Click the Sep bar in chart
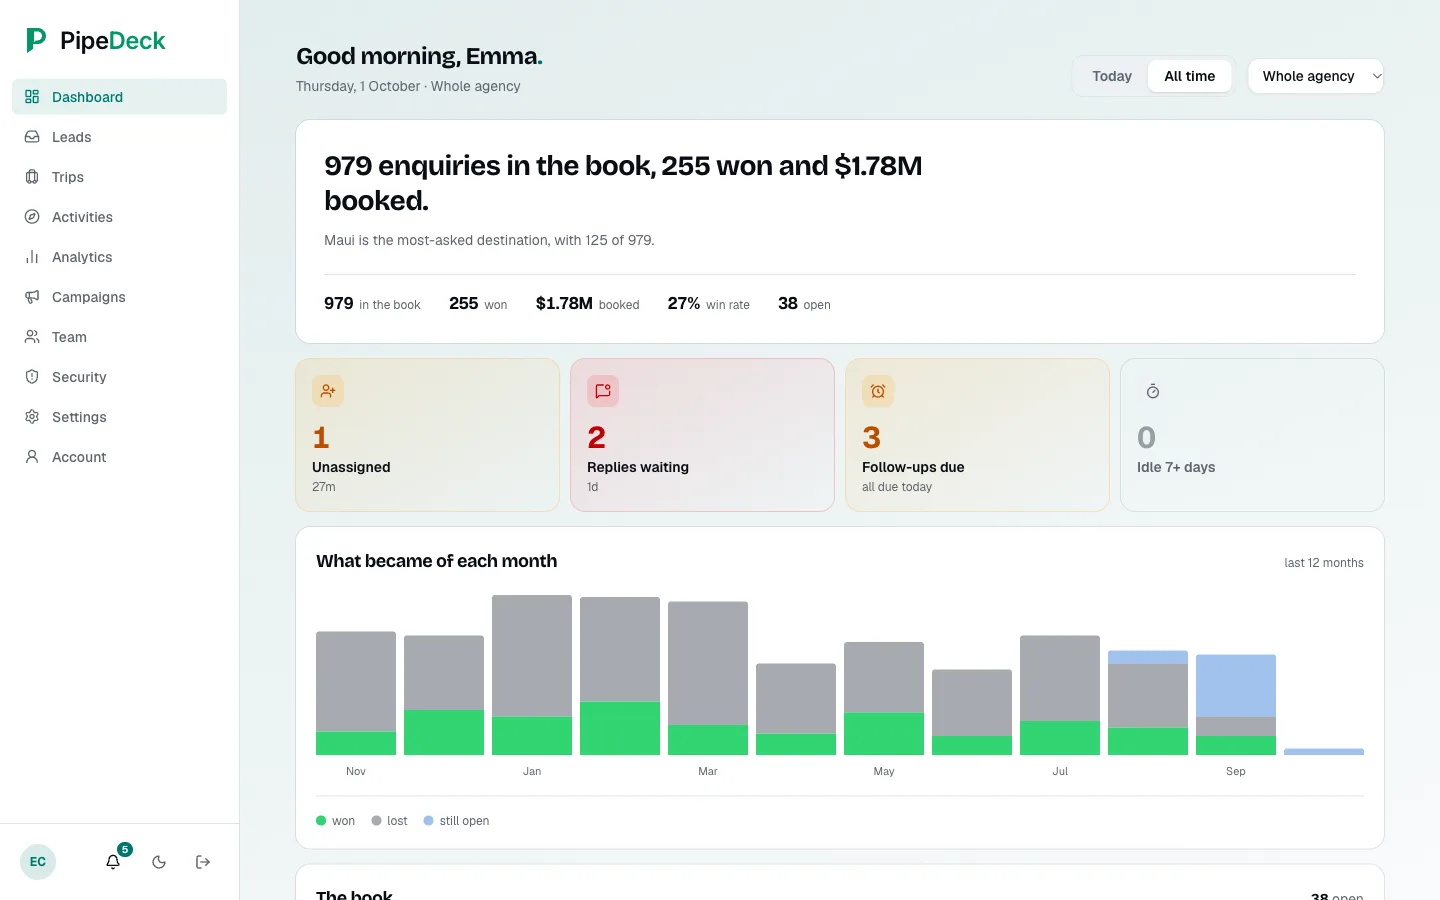This screenshot has height=900, width=1440. point(1236,705)
